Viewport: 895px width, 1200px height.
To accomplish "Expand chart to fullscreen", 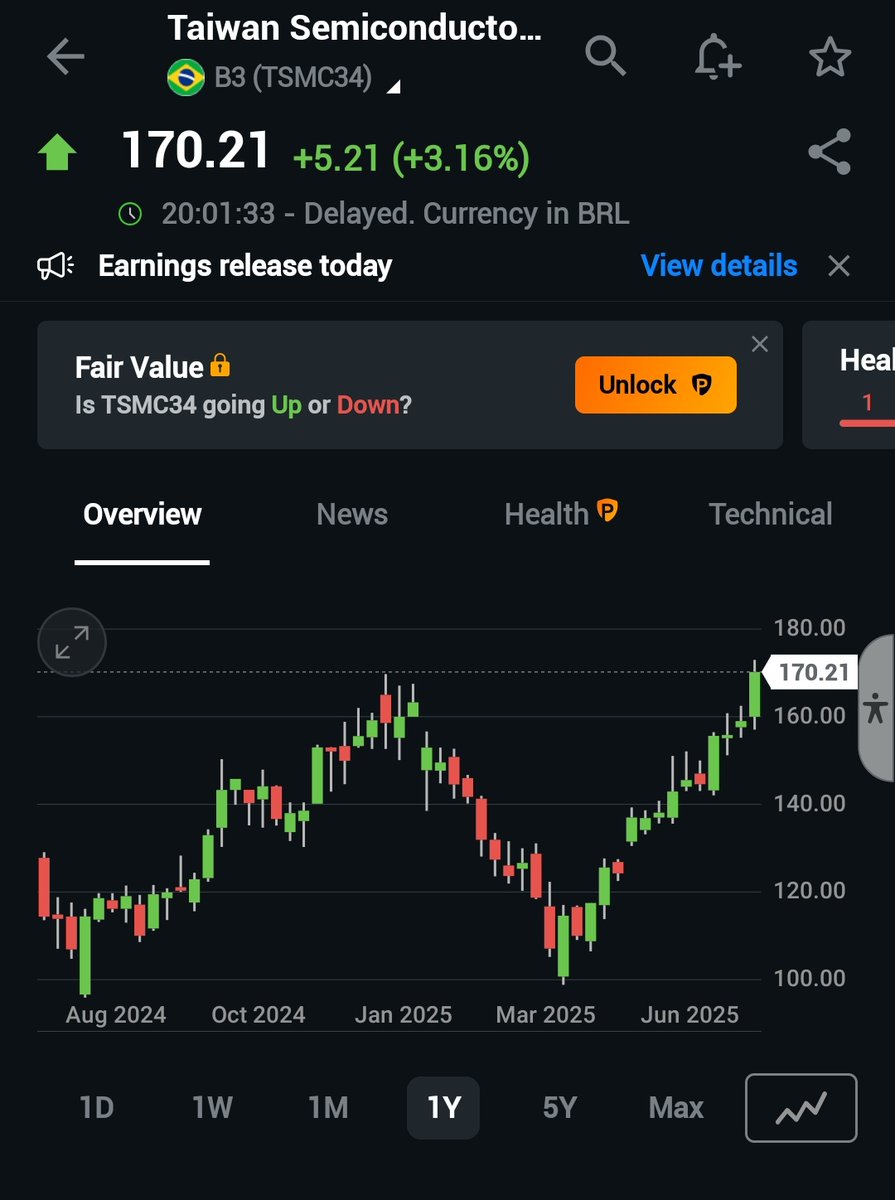I will point(71,642).
